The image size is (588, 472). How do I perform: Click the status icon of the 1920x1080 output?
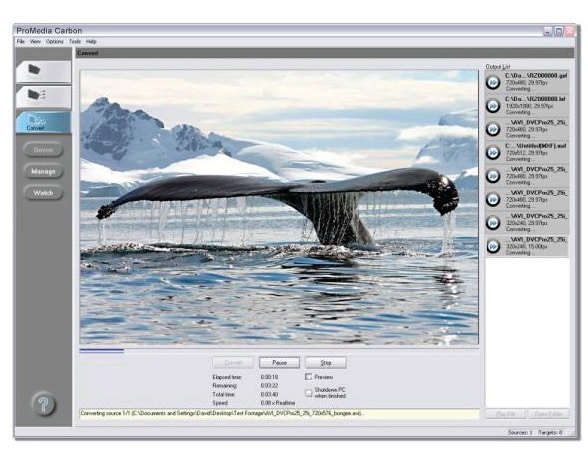493,106
